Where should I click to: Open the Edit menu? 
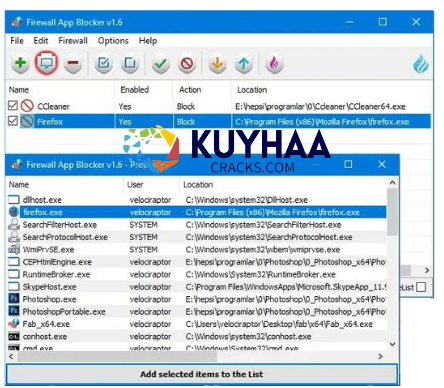pyautogui.click(x=41, y=41)
